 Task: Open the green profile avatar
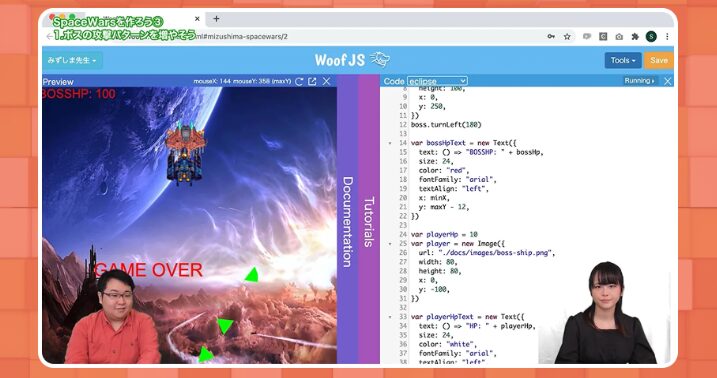click(x=651, y=37)
